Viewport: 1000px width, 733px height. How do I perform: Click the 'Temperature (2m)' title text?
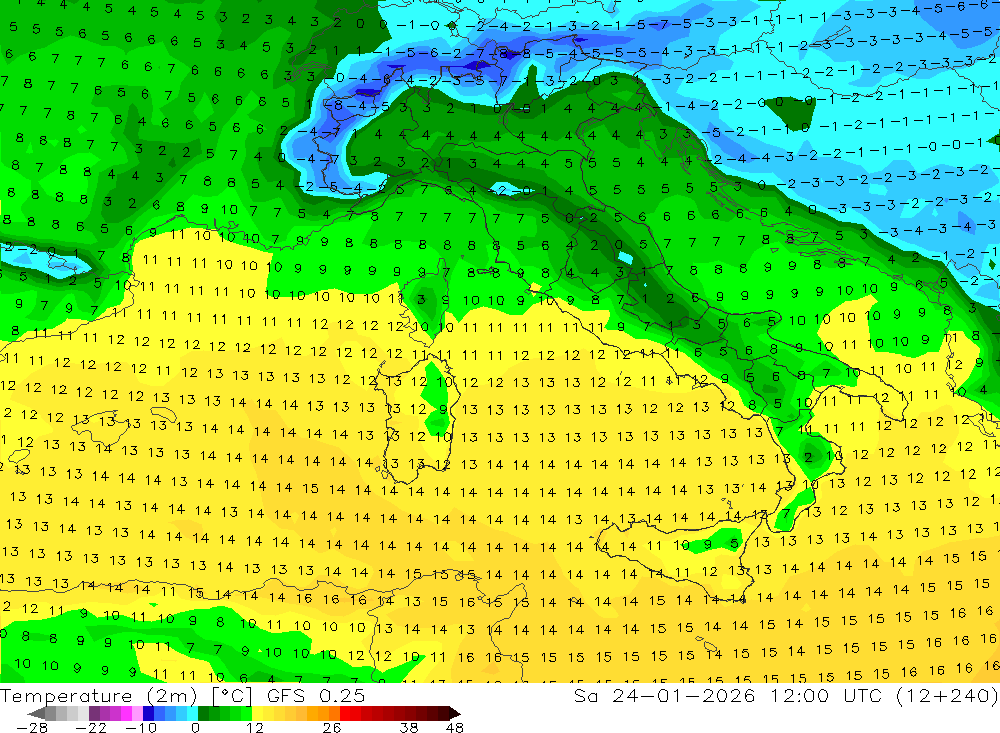tap(98, 696)
